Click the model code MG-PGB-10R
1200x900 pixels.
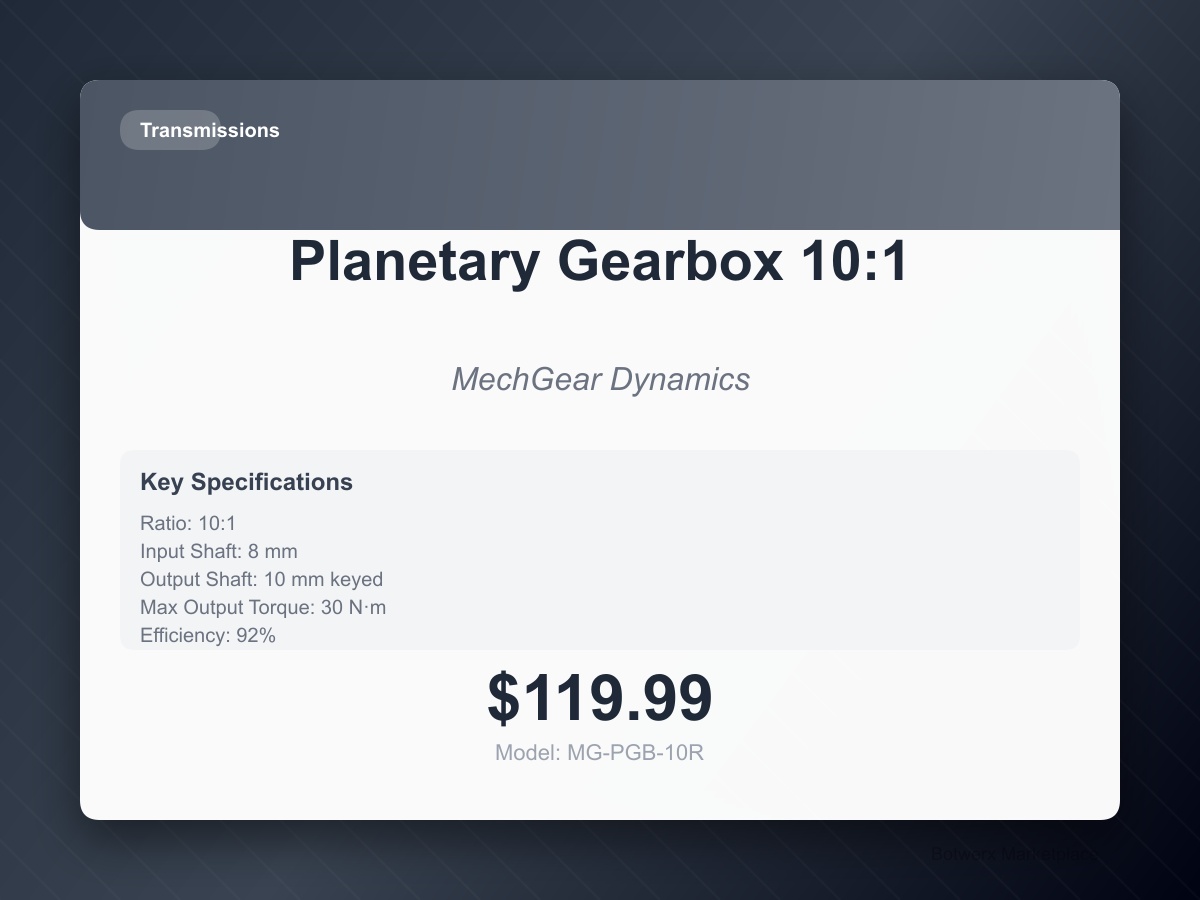click(x=635, y=753)
